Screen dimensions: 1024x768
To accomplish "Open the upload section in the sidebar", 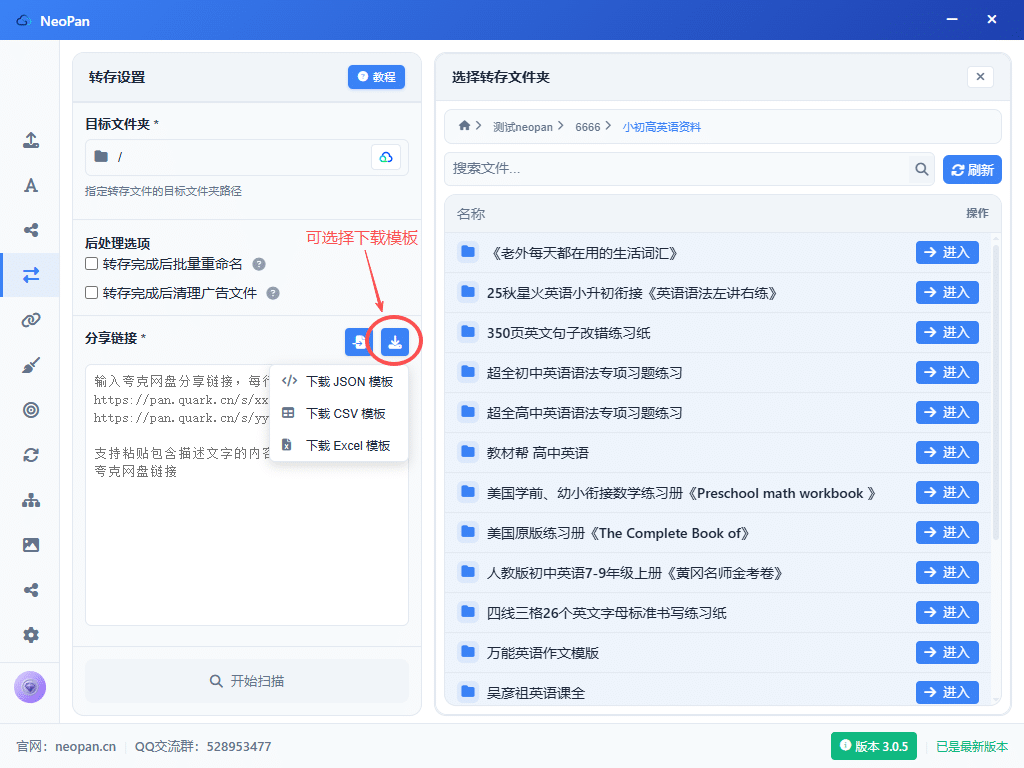I will (31, 141).
